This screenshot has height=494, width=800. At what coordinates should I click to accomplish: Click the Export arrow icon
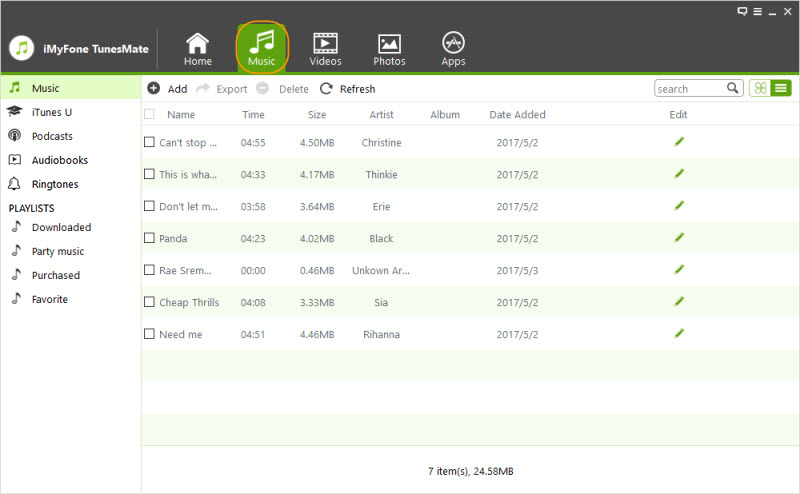click(203, 88)
